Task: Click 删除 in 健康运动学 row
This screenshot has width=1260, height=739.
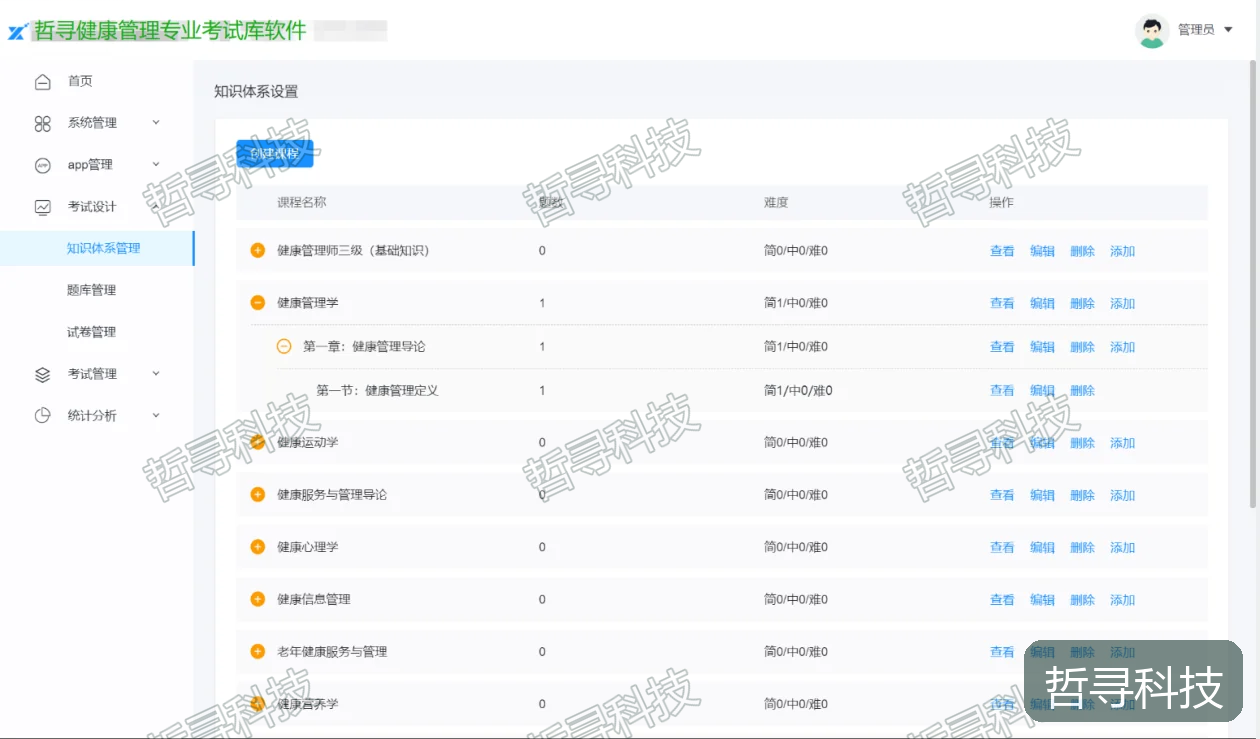Action: (x=1082, y=443)
